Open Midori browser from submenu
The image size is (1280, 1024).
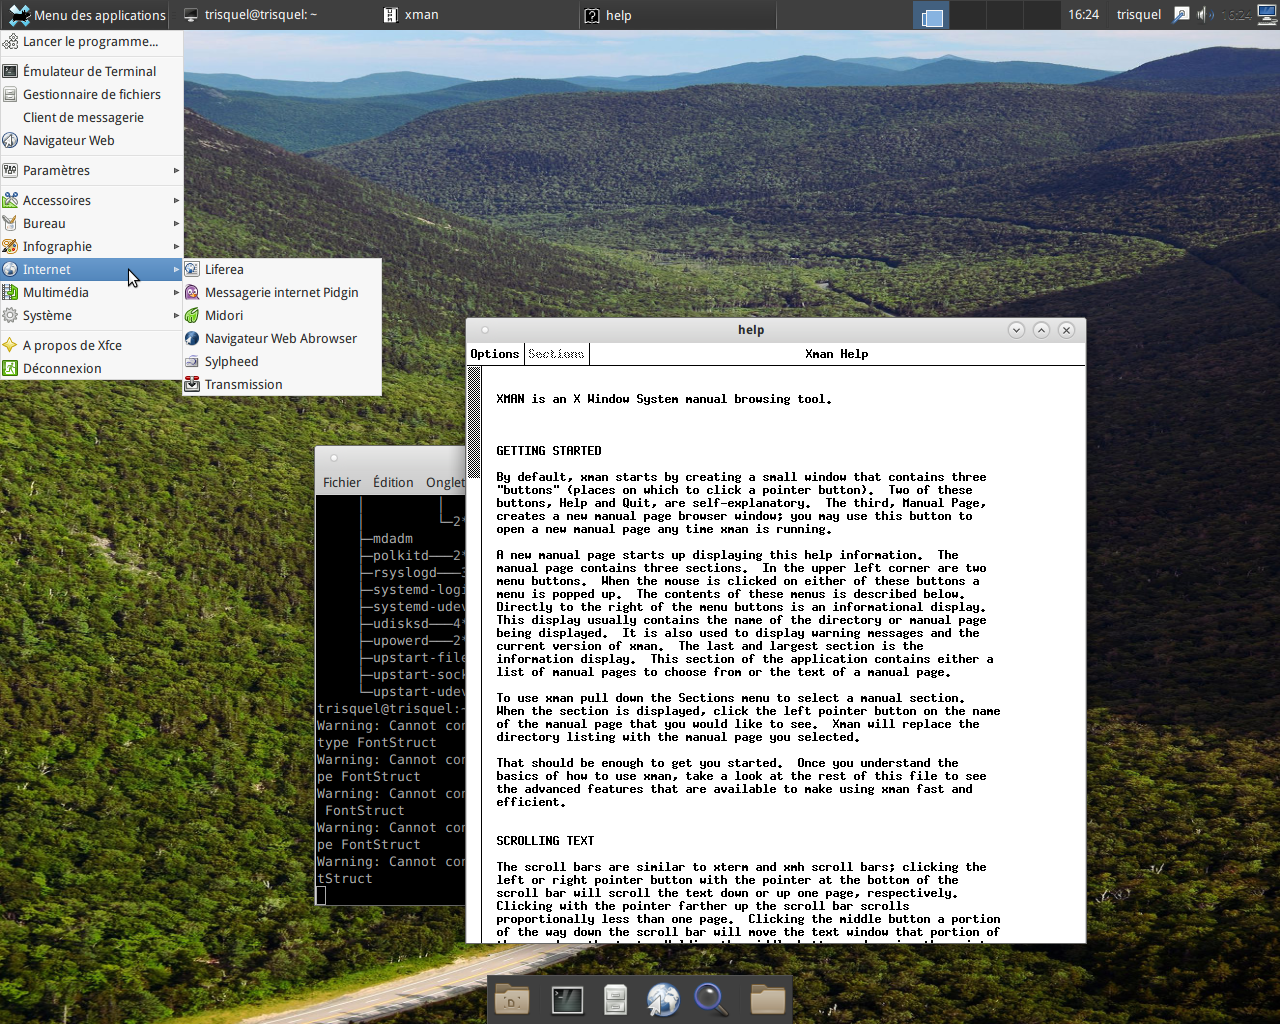[x=282, y=315]
